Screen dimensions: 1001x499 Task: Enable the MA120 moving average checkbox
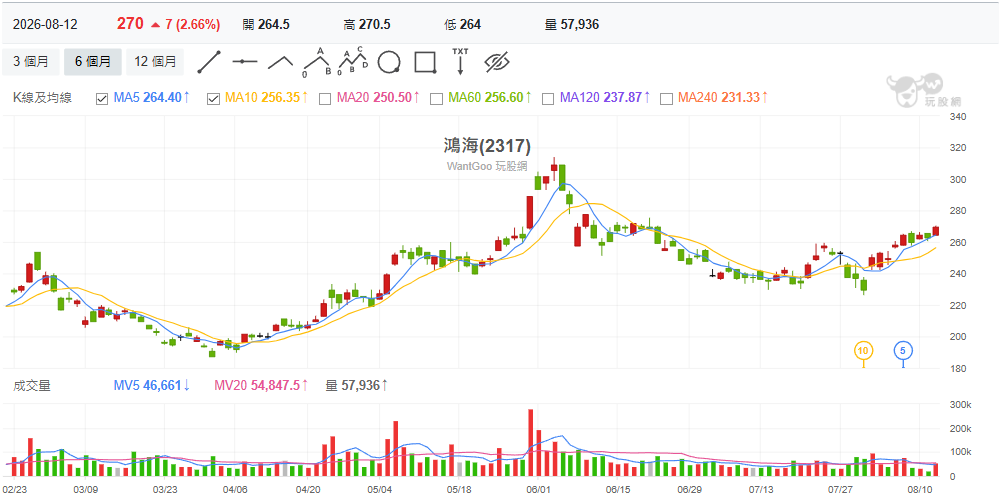pyautogui.click(x=548, y=98)
